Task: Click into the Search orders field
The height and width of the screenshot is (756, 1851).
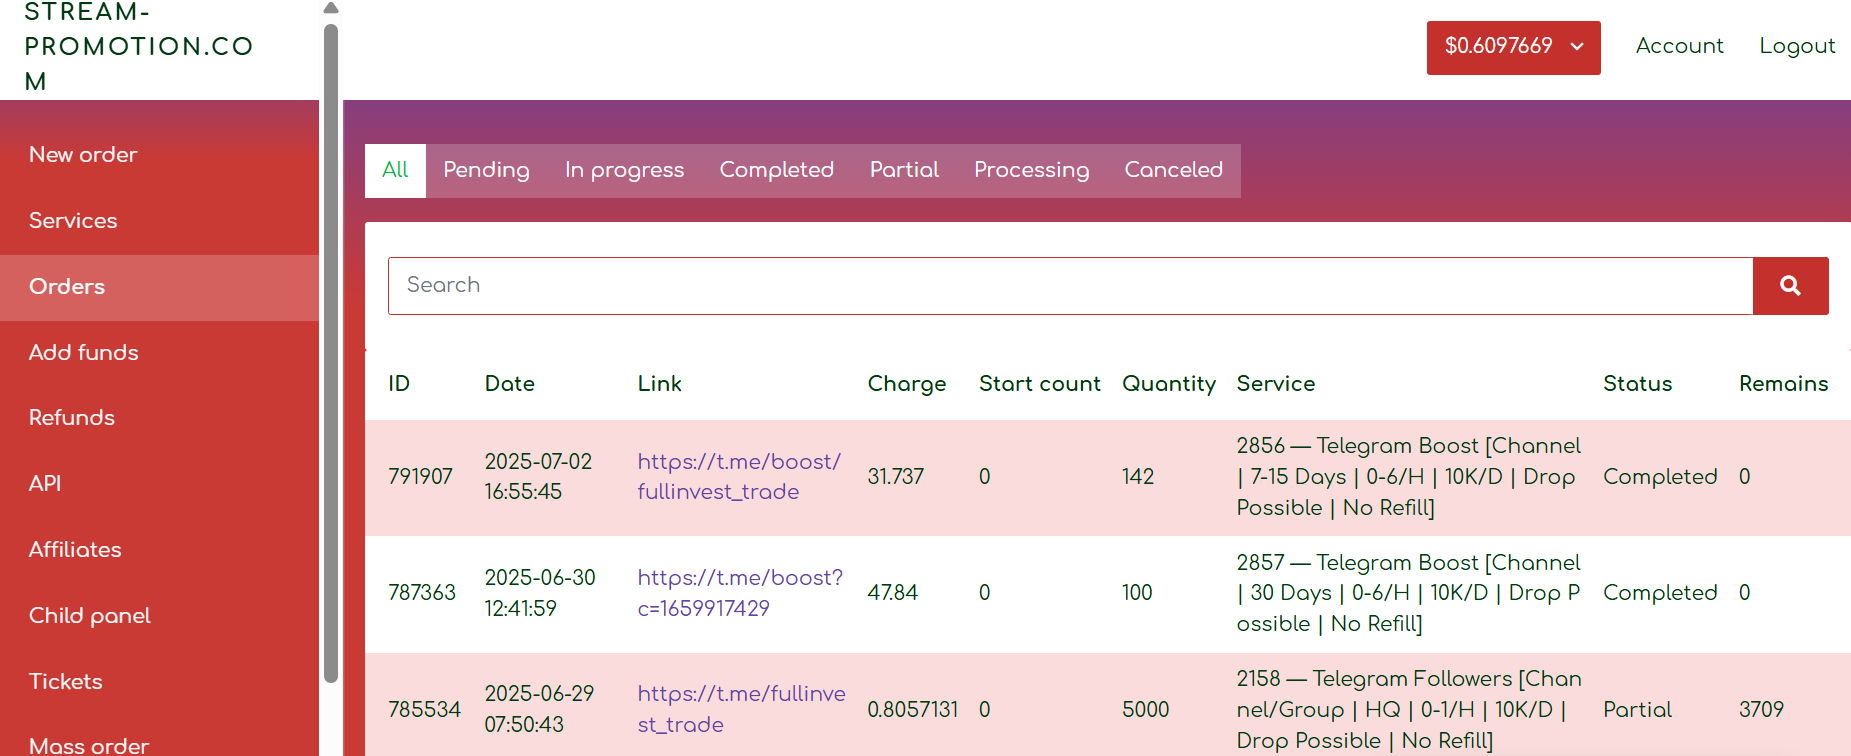Action: click(1070, 286)
